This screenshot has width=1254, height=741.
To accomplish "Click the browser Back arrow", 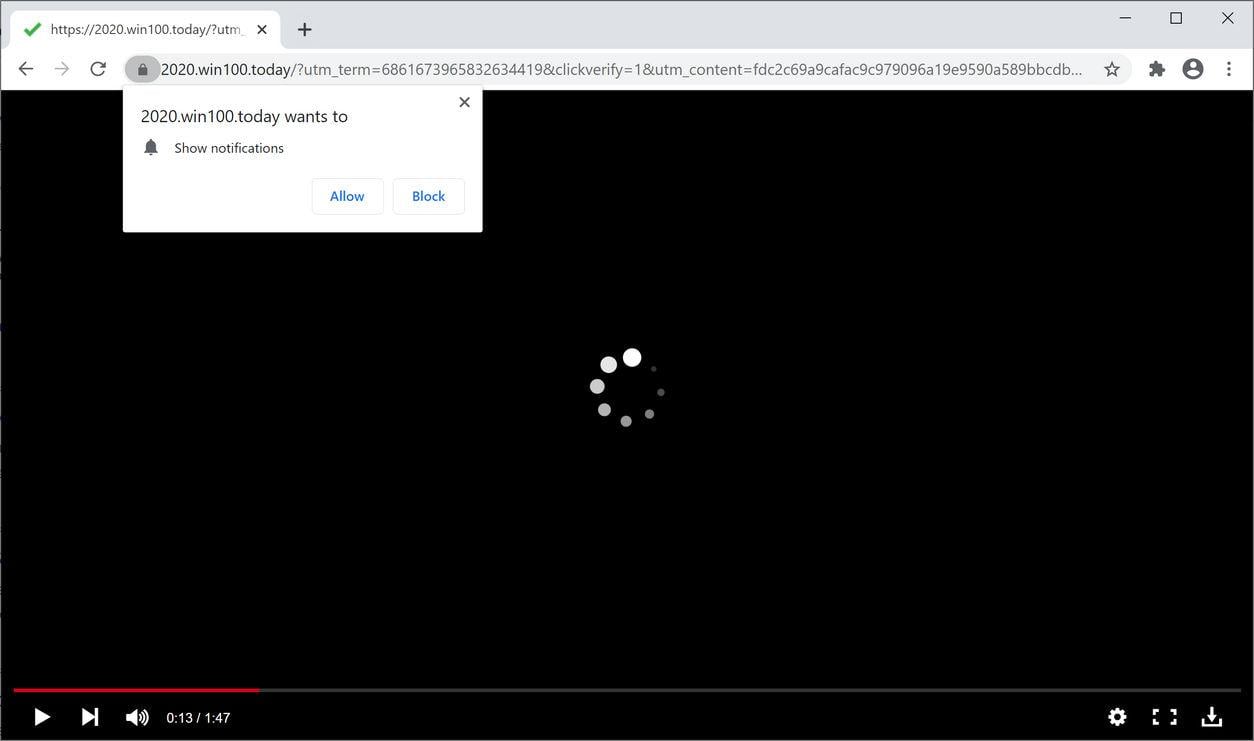I will pyautogui.click(x=26, y=69).
